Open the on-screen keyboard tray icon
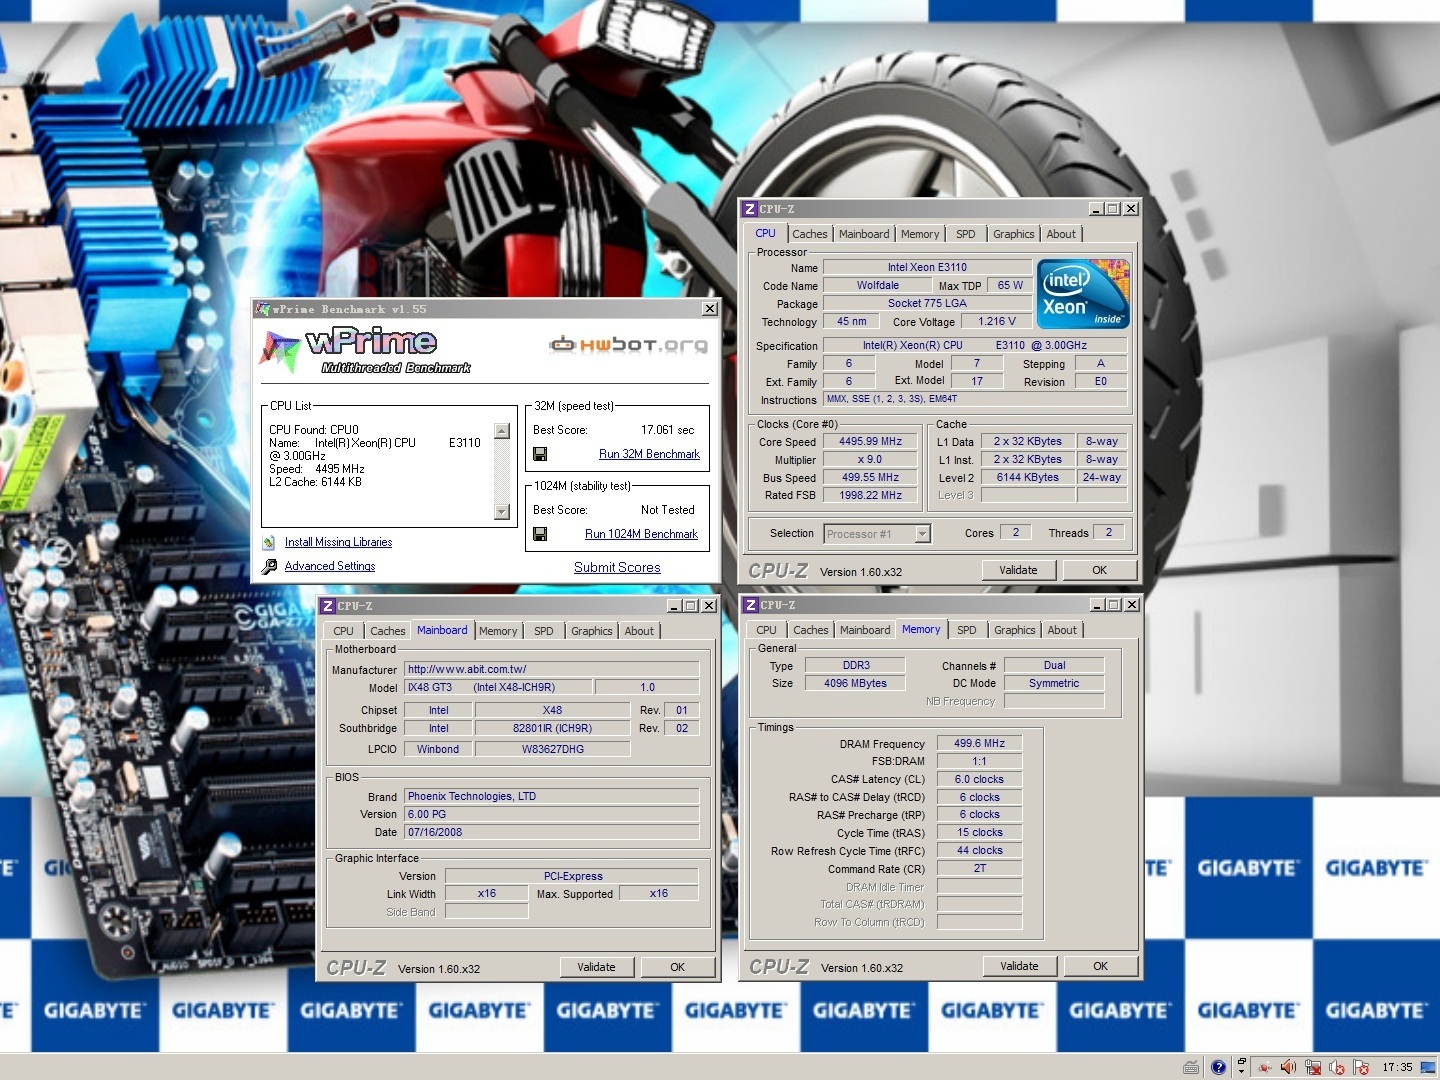 pos(1191,1067)
